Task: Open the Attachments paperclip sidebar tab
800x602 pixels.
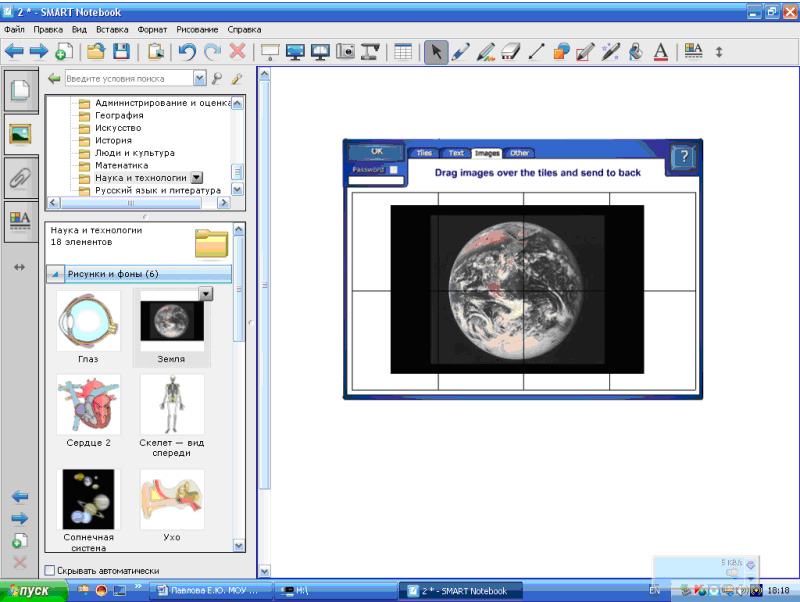Action: tap(19, 177)
